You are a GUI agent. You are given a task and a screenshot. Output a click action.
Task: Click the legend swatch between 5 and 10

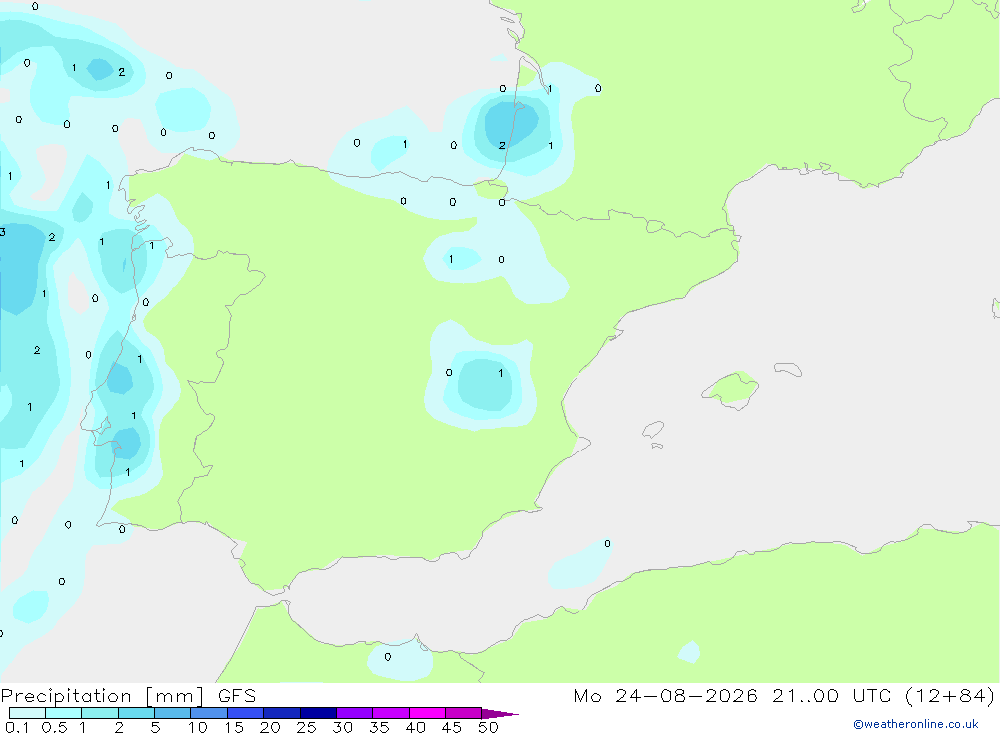tap(173, 713)
